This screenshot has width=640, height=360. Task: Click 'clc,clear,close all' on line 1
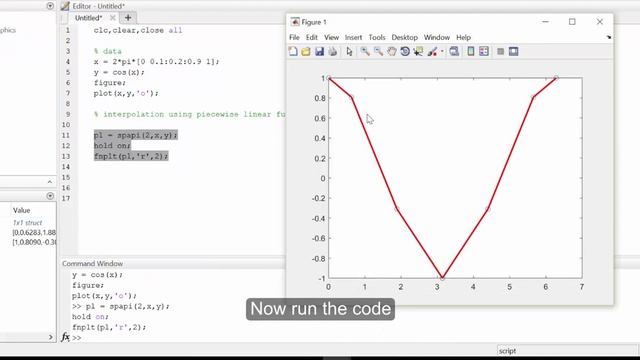tap(138, 30)
